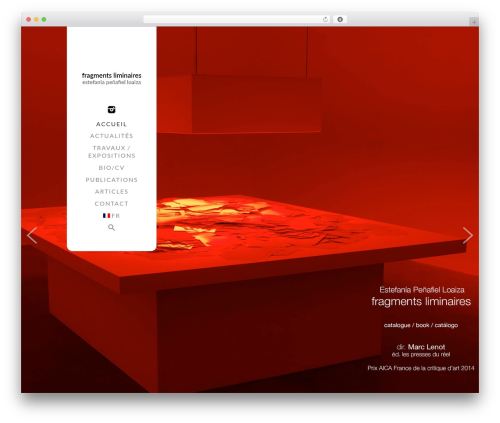Image resolution: width=500 pixels, height=423 pixels.
Task: Open Travaux / Expositions menu item
Action: 111,152
